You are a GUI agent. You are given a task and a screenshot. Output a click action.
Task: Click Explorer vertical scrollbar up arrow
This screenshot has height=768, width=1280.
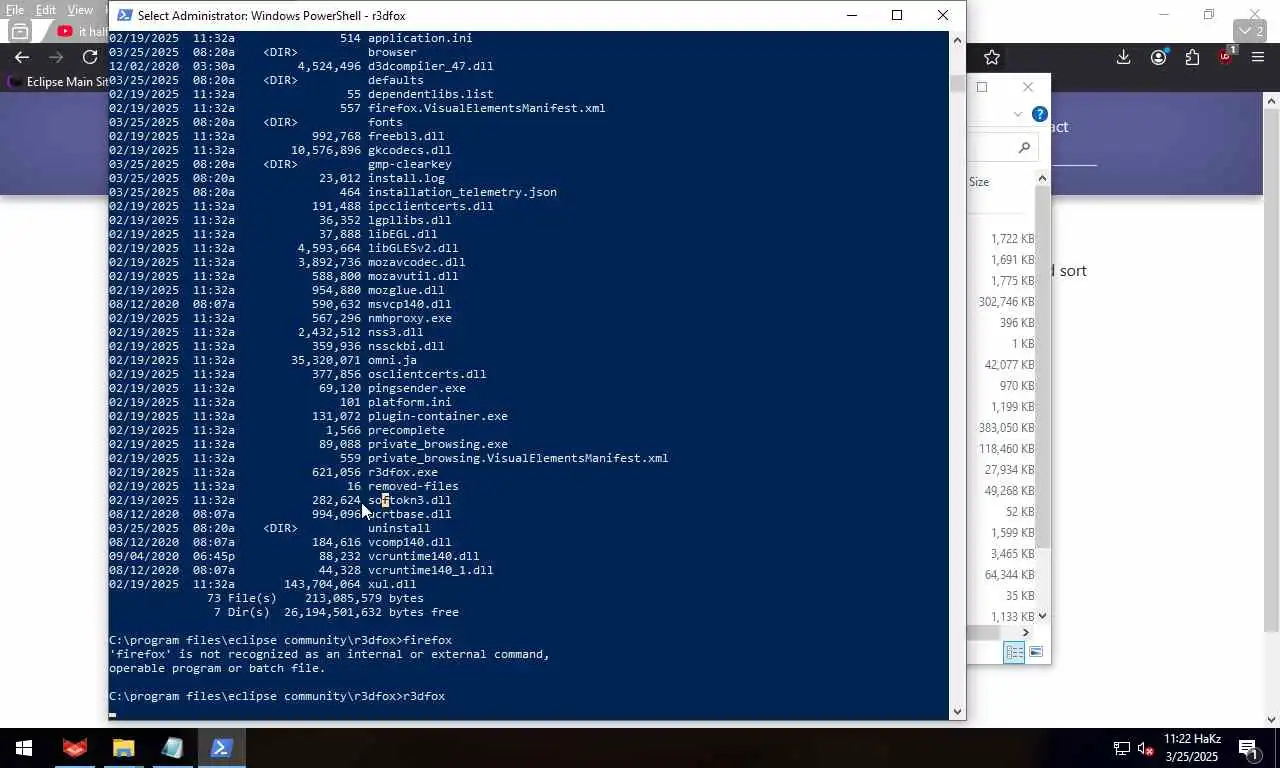[x=1042, y=178]
